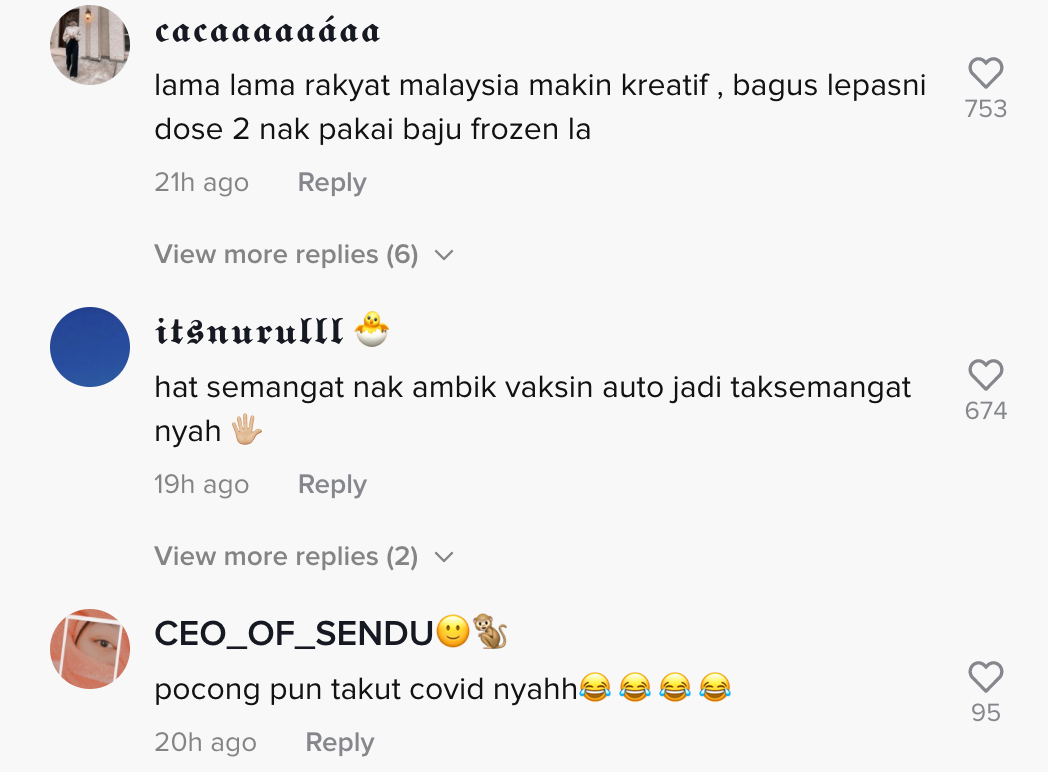Viewport: 1048px width, 772px height.
Task: Reply to the pocong covid comment
Action: (x=340, y=743)
